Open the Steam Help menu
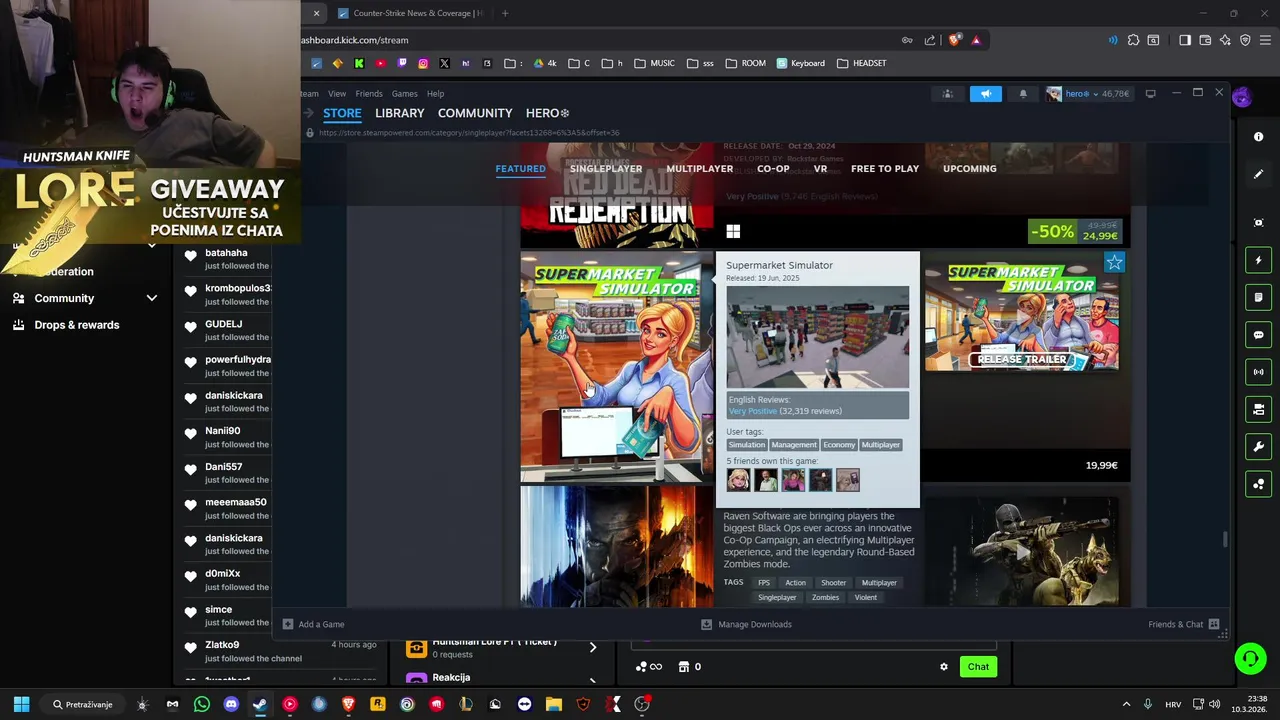The width and height of the screenshot is (1280, 720). 436,94
